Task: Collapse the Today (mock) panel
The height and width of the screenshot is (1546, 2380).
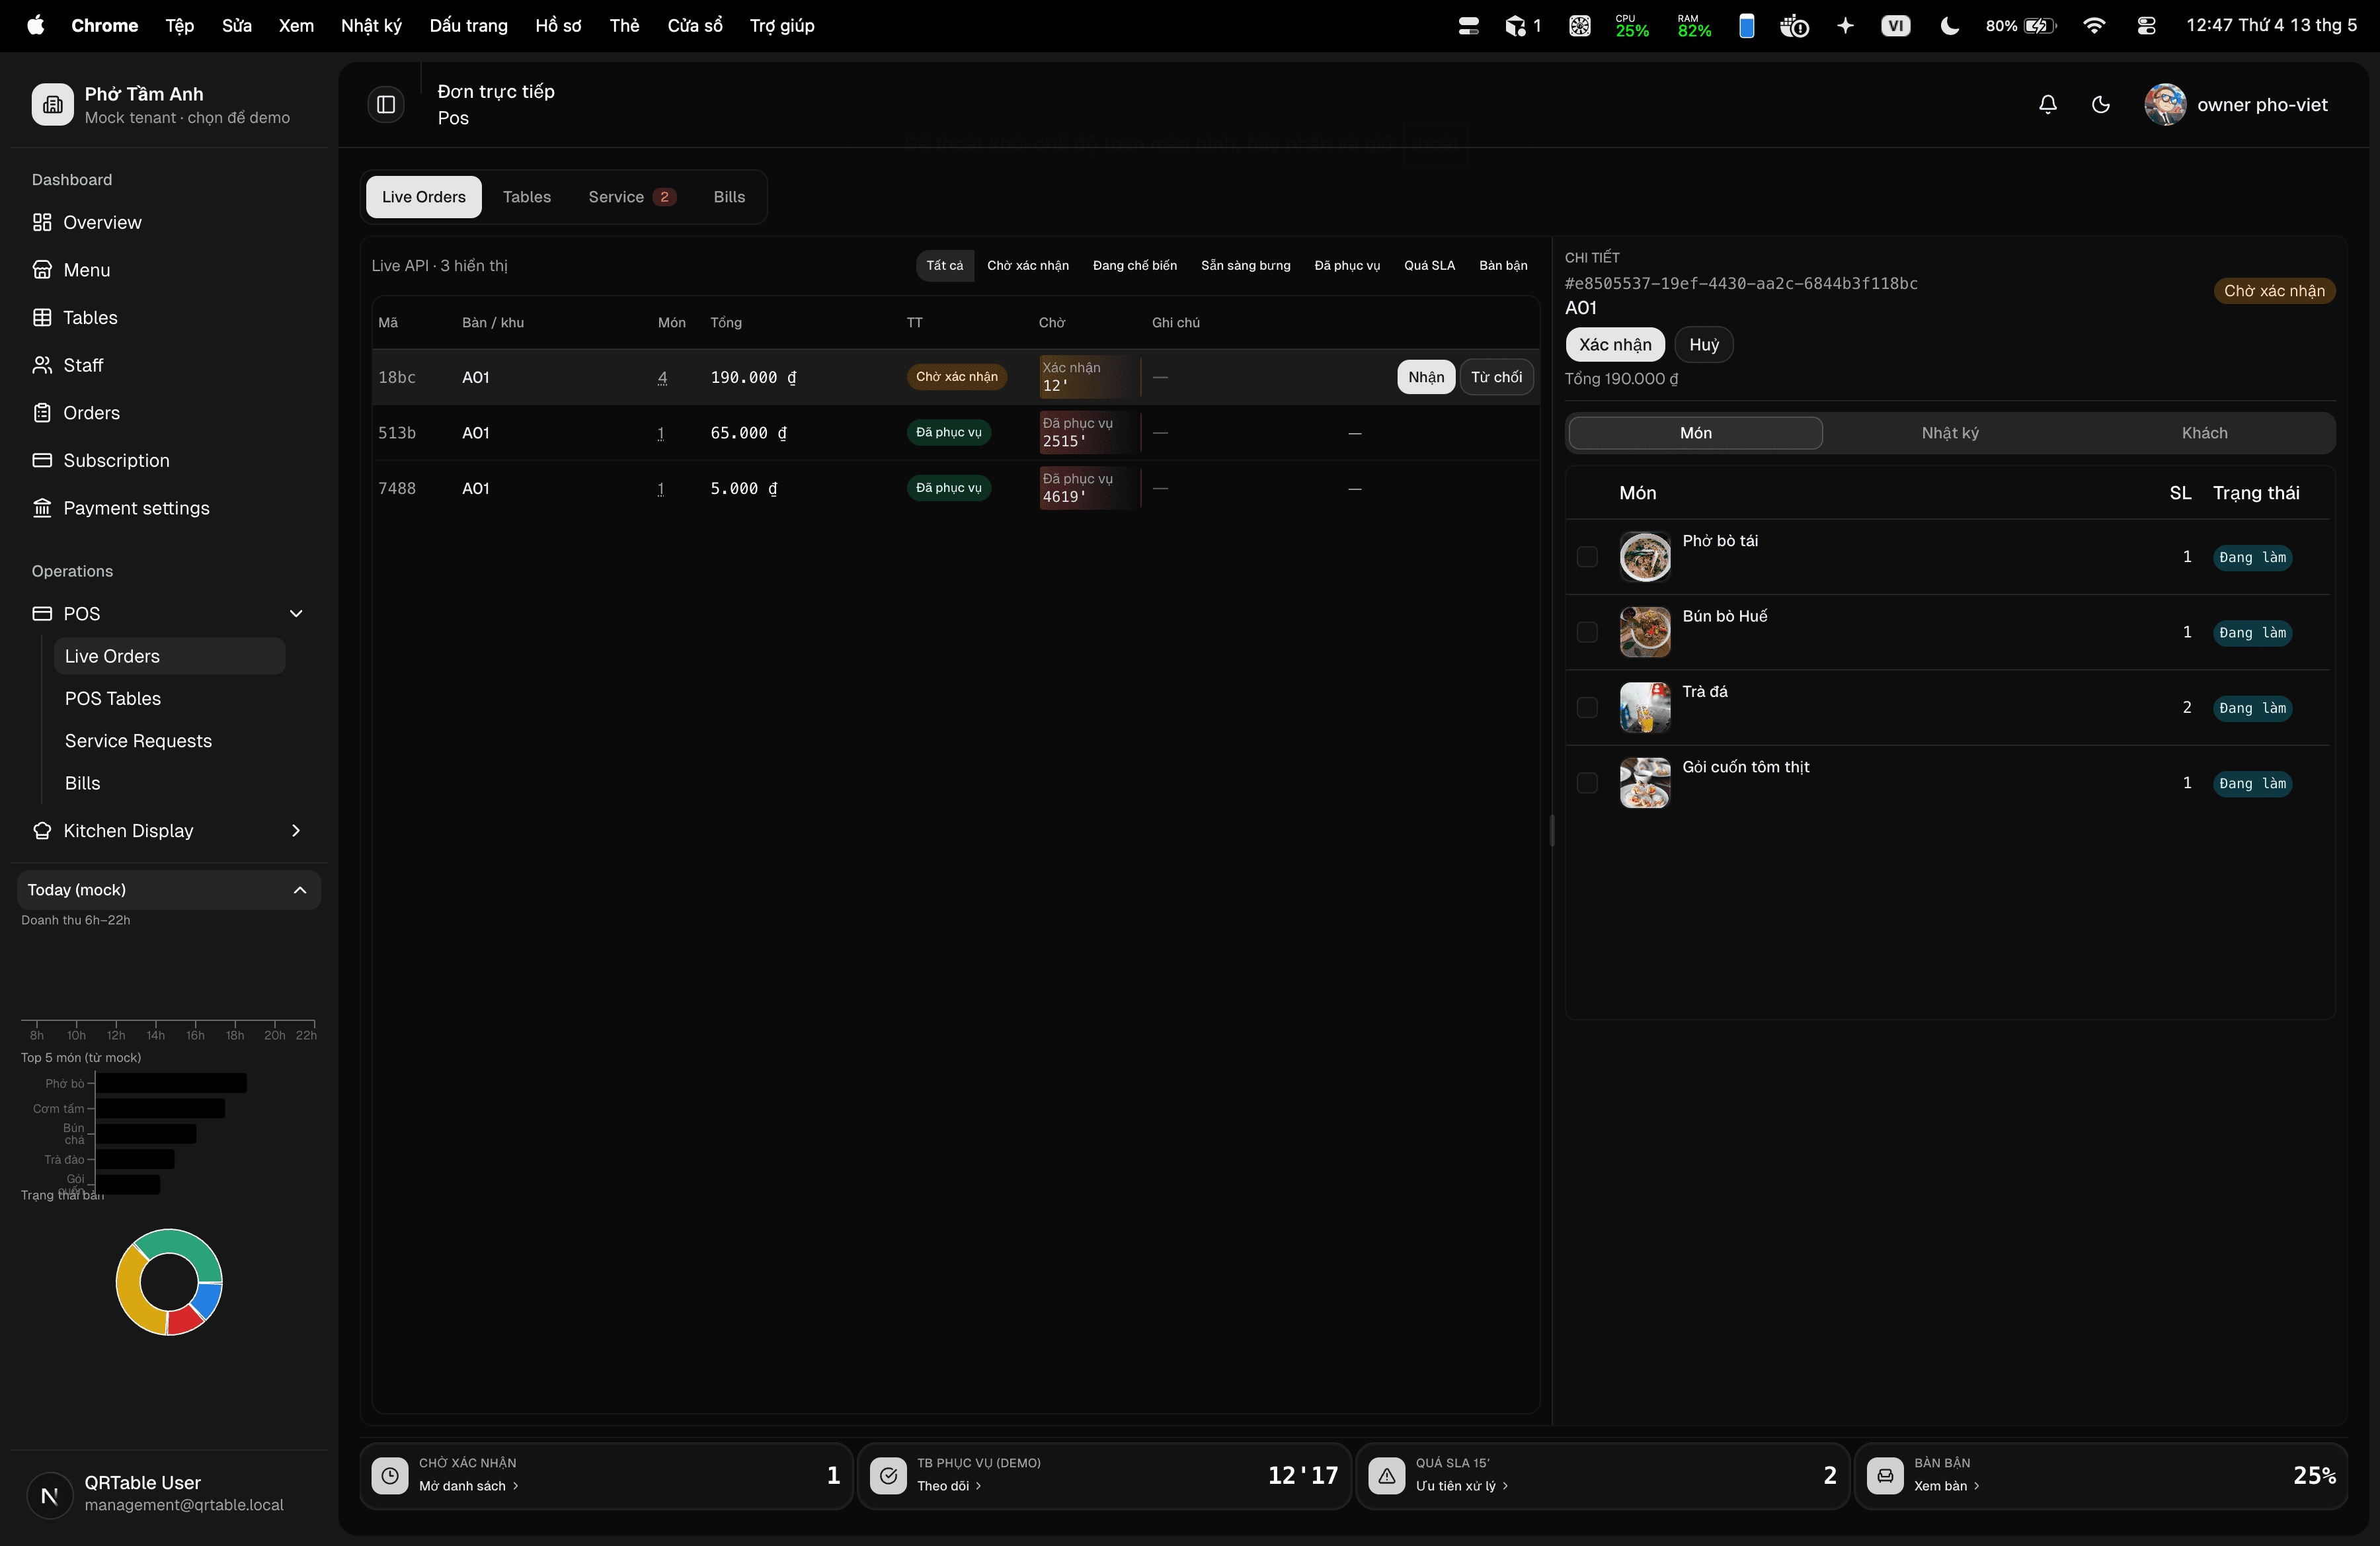Action: pyautogui.click(x=168, y=890)
